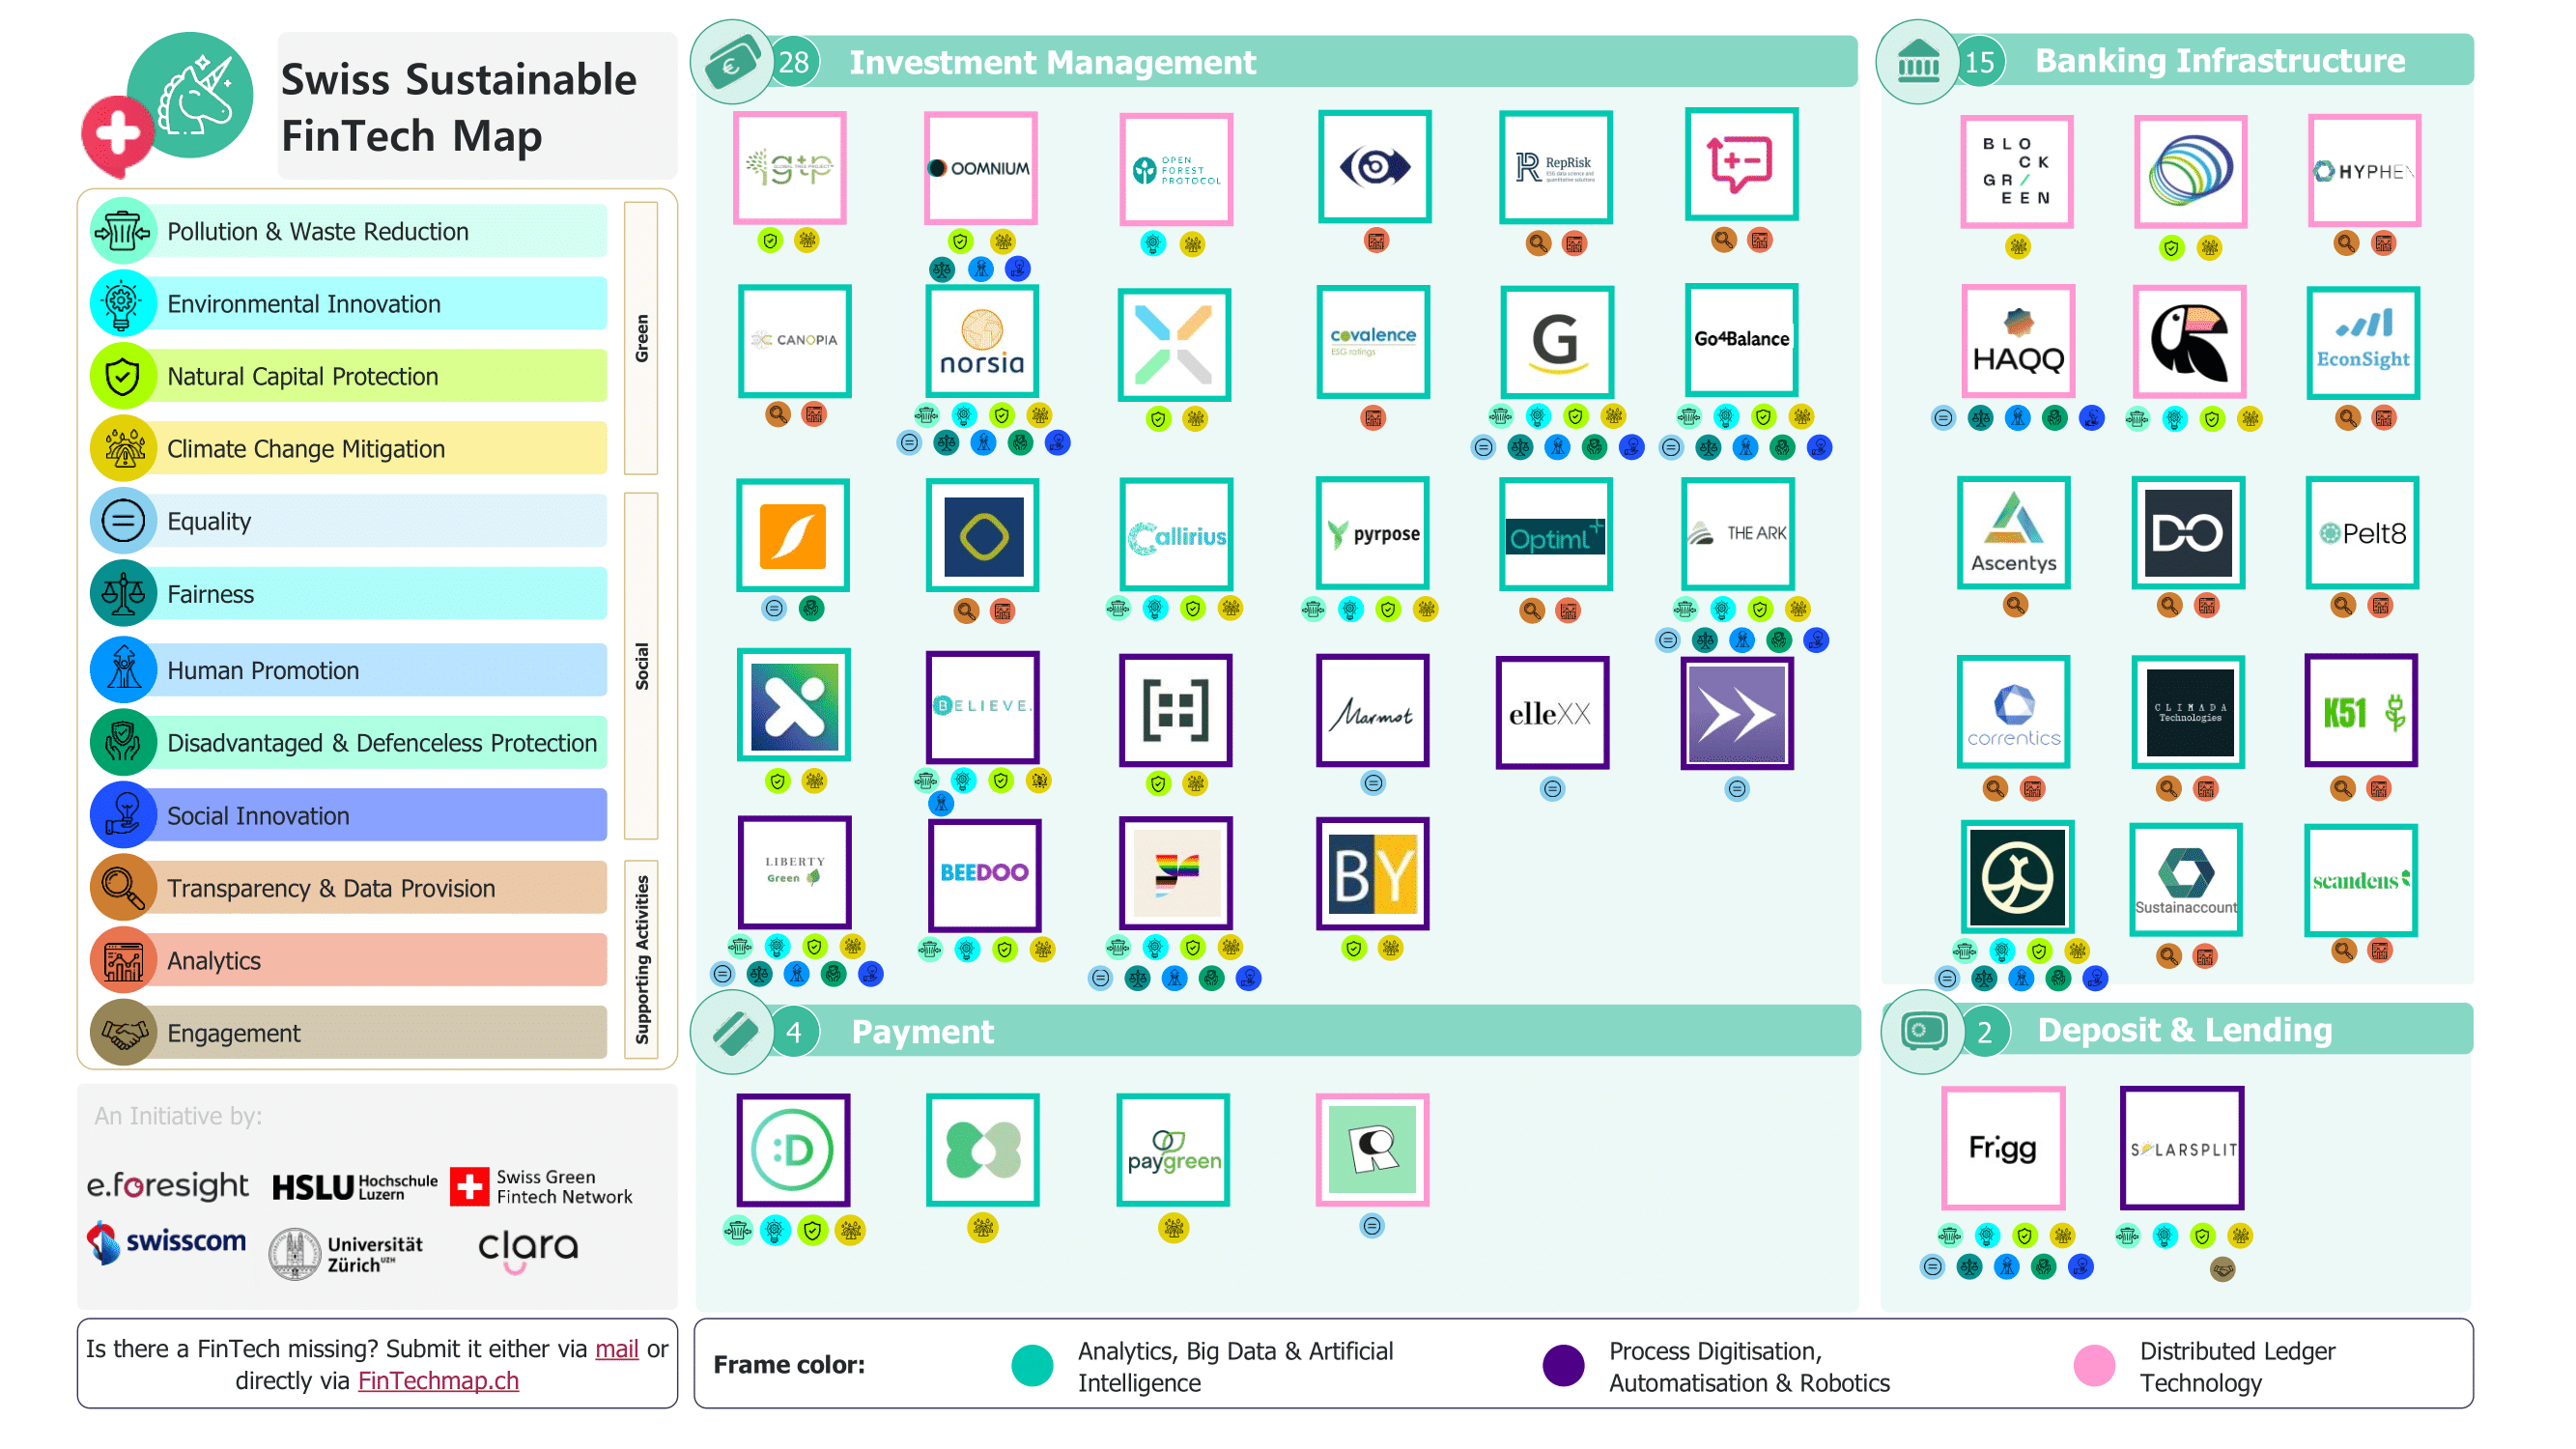The height and width of the screenshot is (1449, 2576).
Task: Click the Investment Management money icon
Action: [x=732, y=62]
